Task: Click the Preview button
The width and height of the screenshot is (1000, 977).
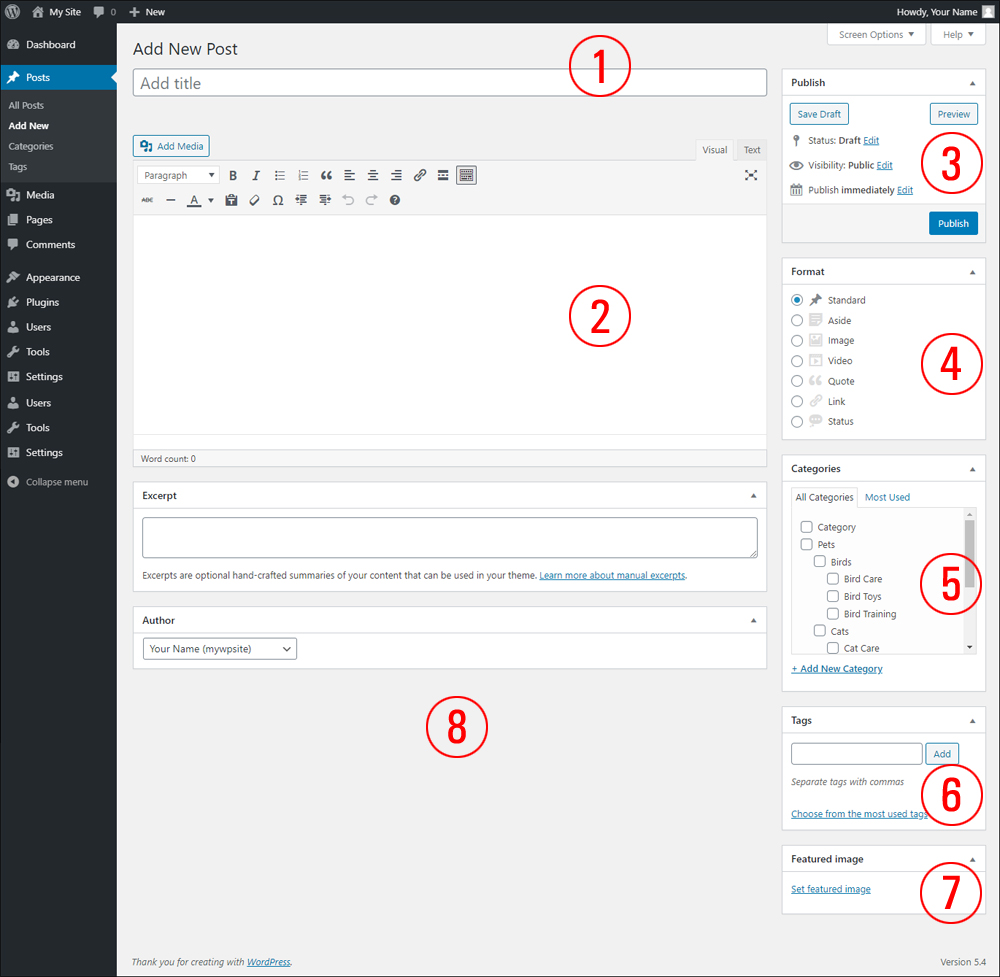Action: 953,114
